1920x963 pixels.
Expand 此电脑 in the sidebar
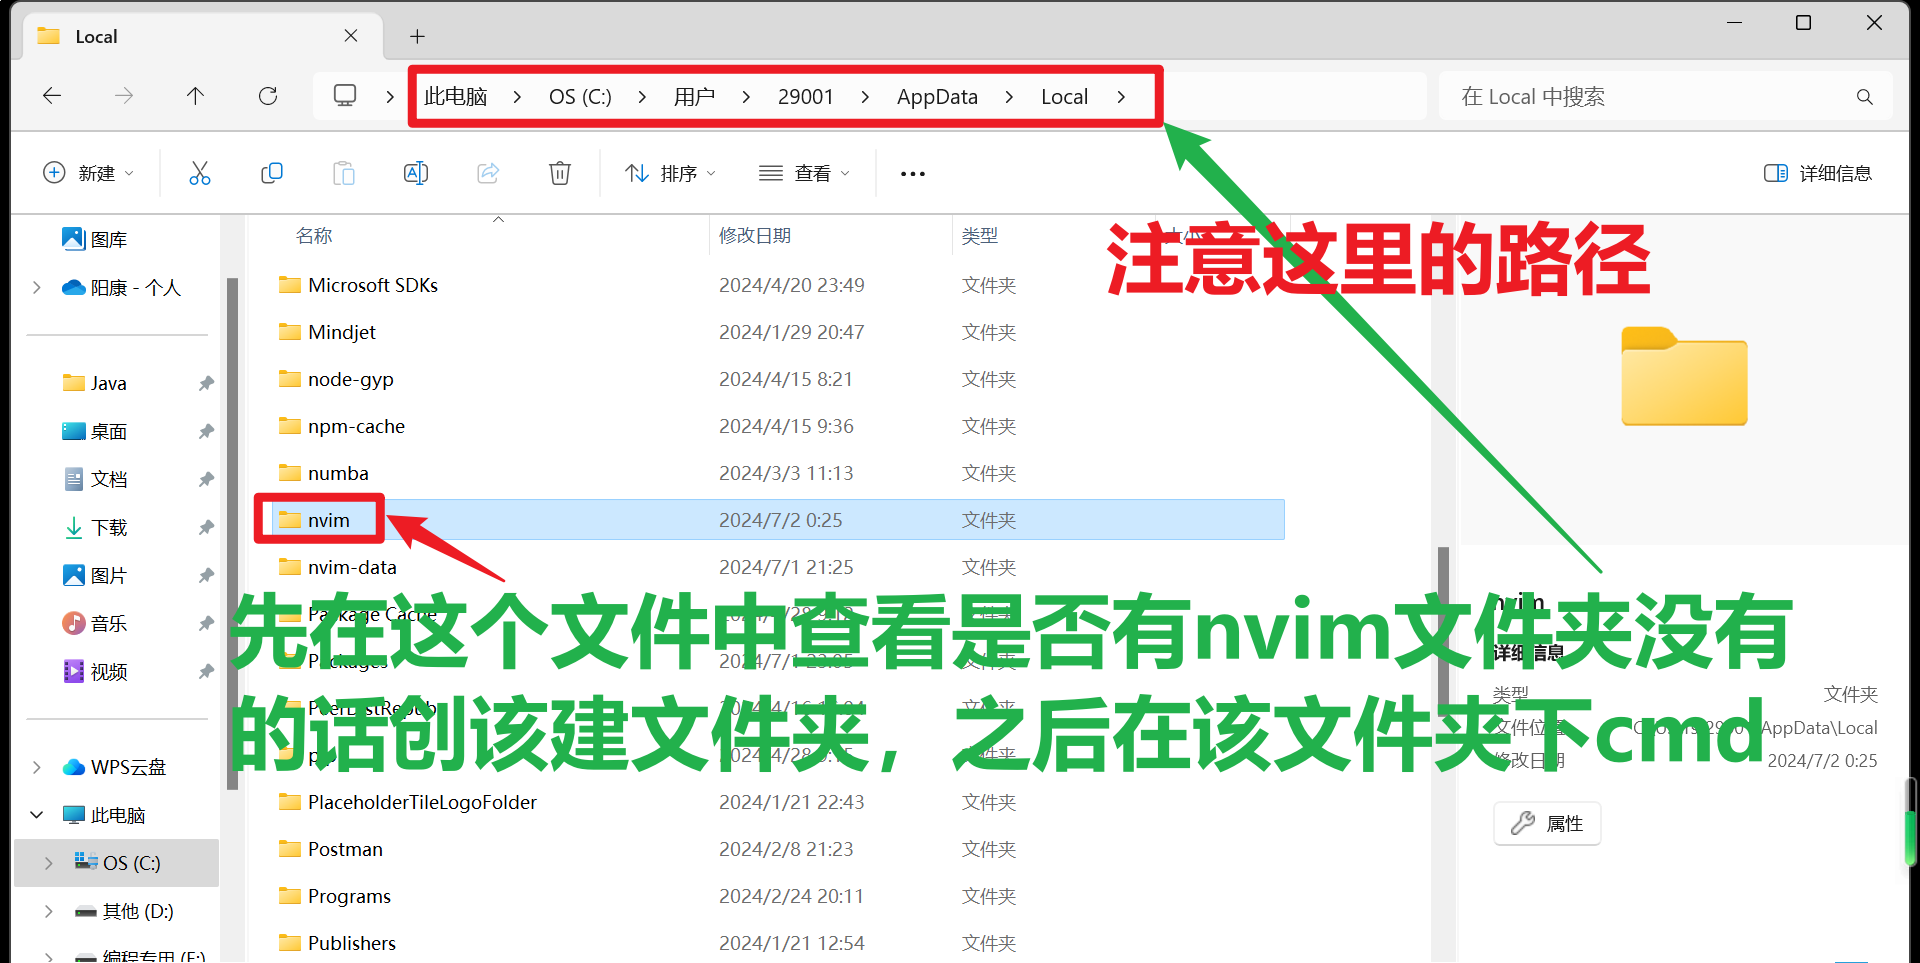[x=37, y=814]
